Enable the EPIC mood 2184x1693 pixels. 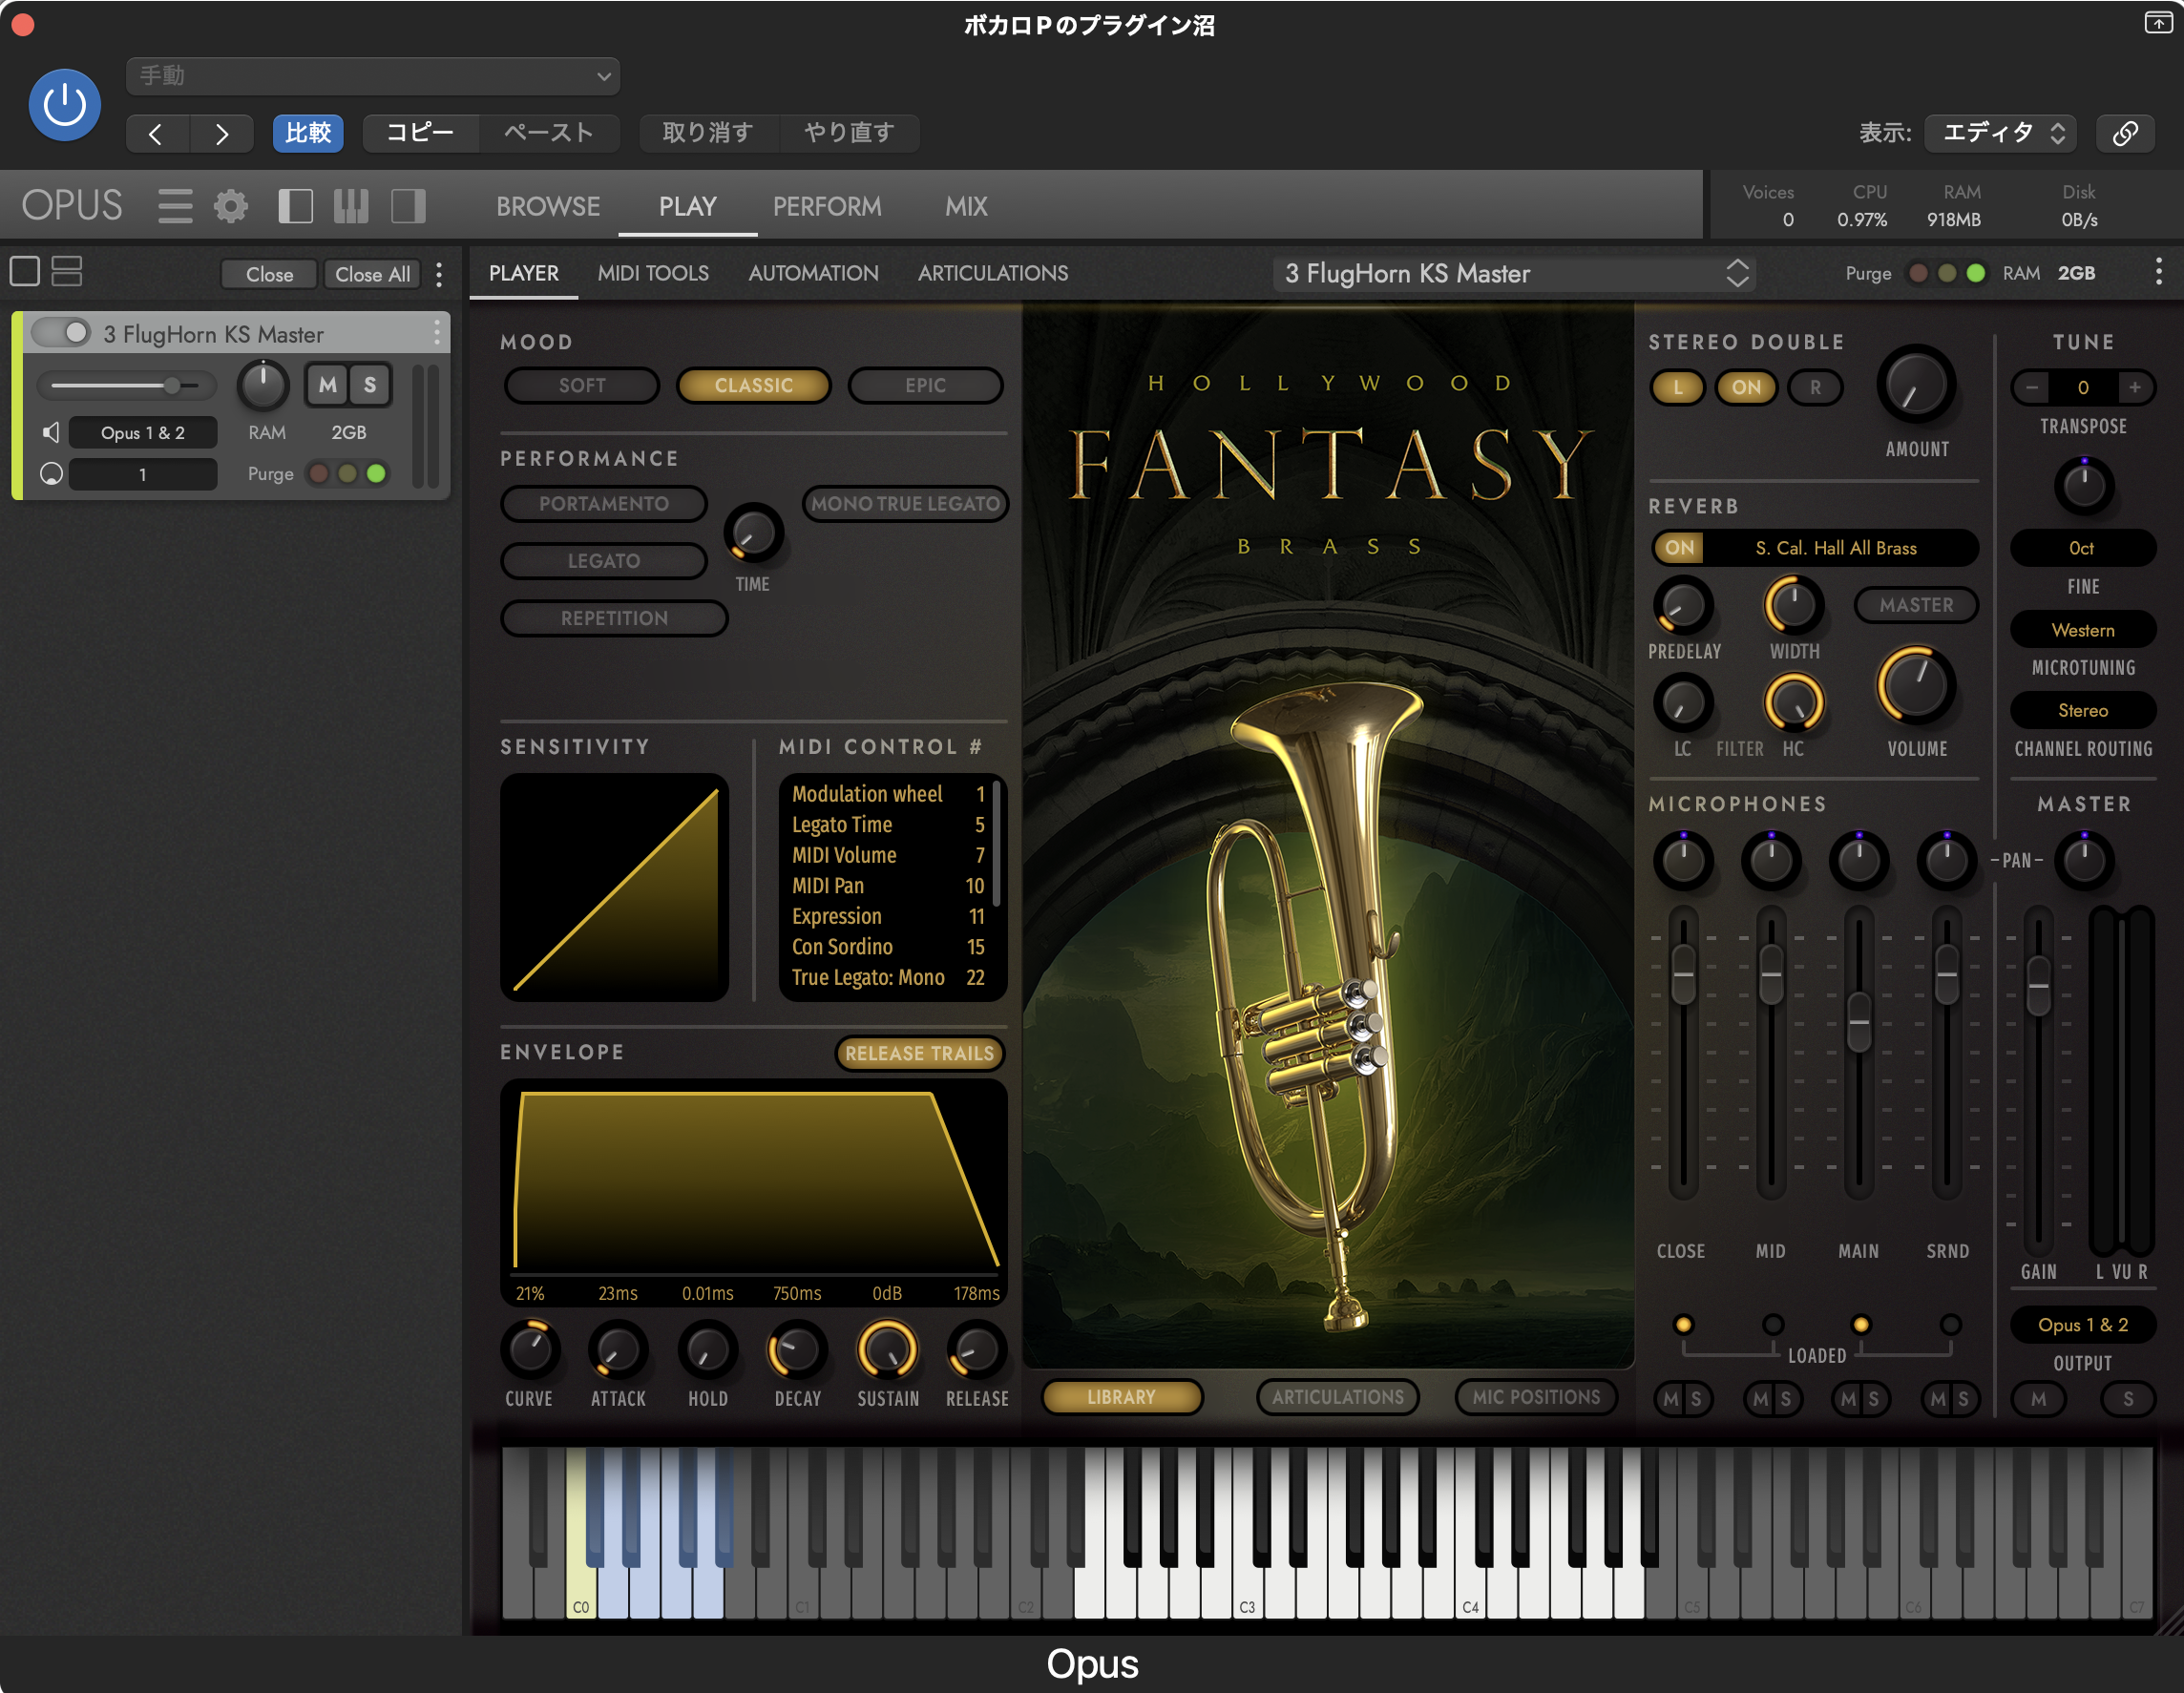tap(926, 385)
